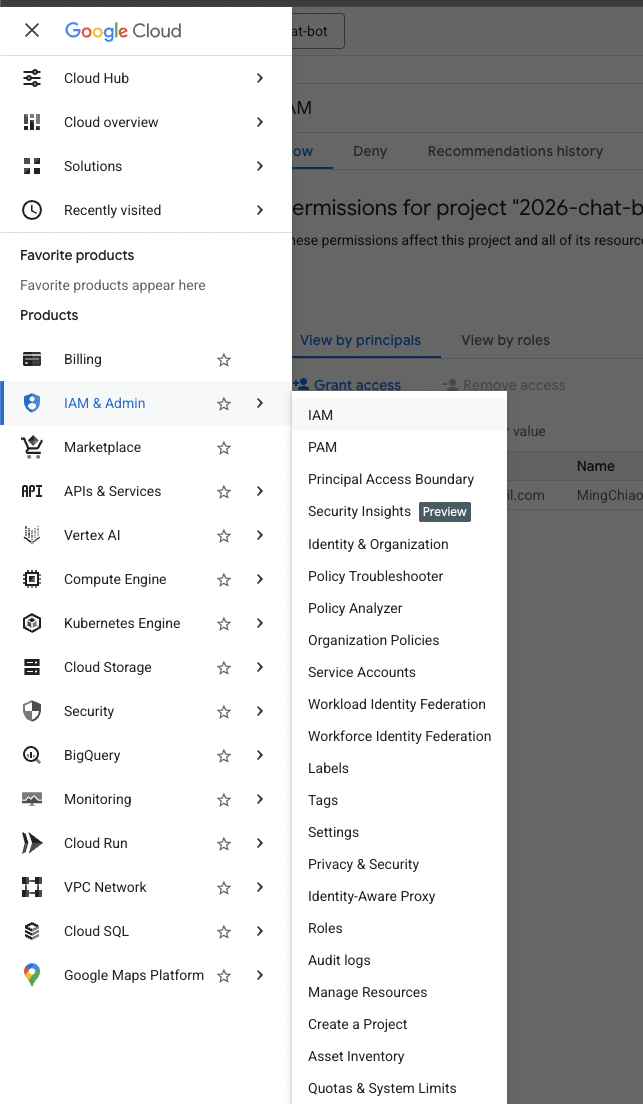This screenshot has width=643, height=1104.
Task: Click the VPC Network icon
Action: 32,887
